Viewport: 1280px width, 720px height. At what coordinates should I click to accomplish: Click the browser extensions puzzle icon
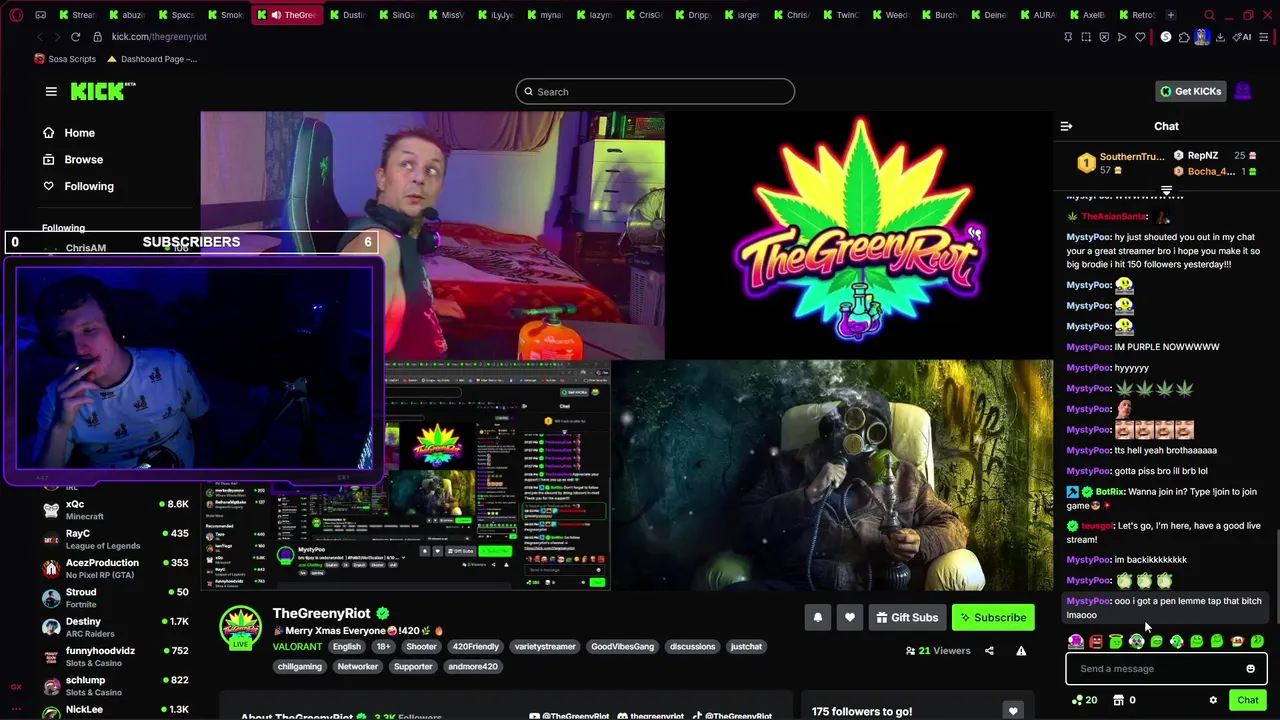click(1184, 37)
